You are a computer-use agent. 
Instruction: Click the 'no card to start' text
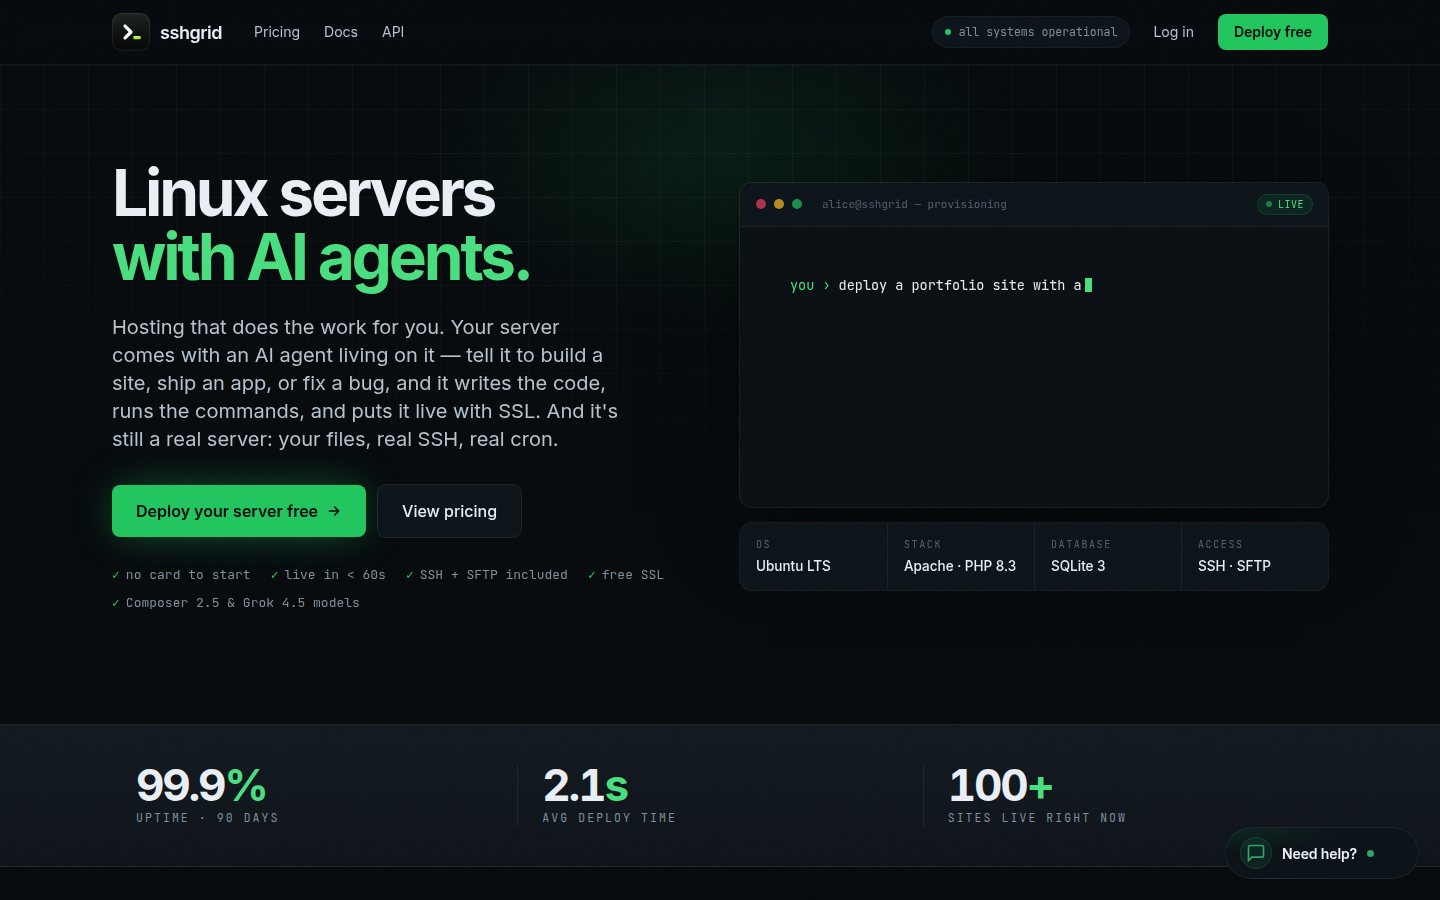click(x=188, y=575)
